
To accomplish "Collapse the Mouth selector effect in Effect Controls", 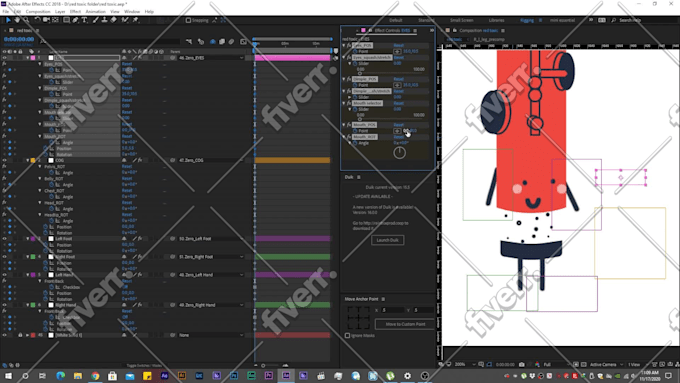I will (344, 103).
